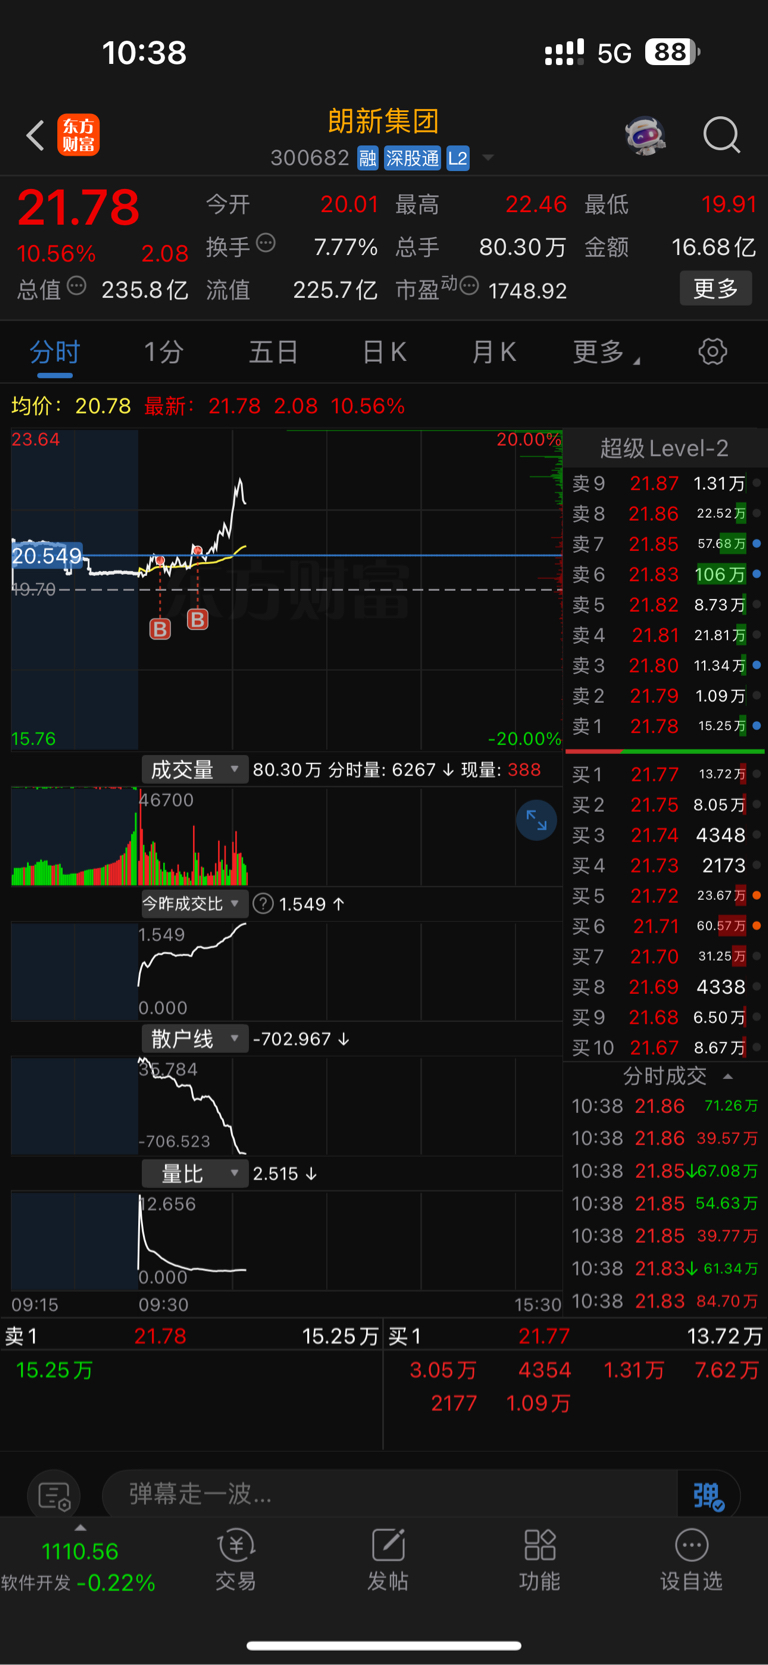Image resolution: width=768 pixels, height=1665 pixels.
Task: Open the 成交量 indicator dropdown
Action: (x=193, y=770)
